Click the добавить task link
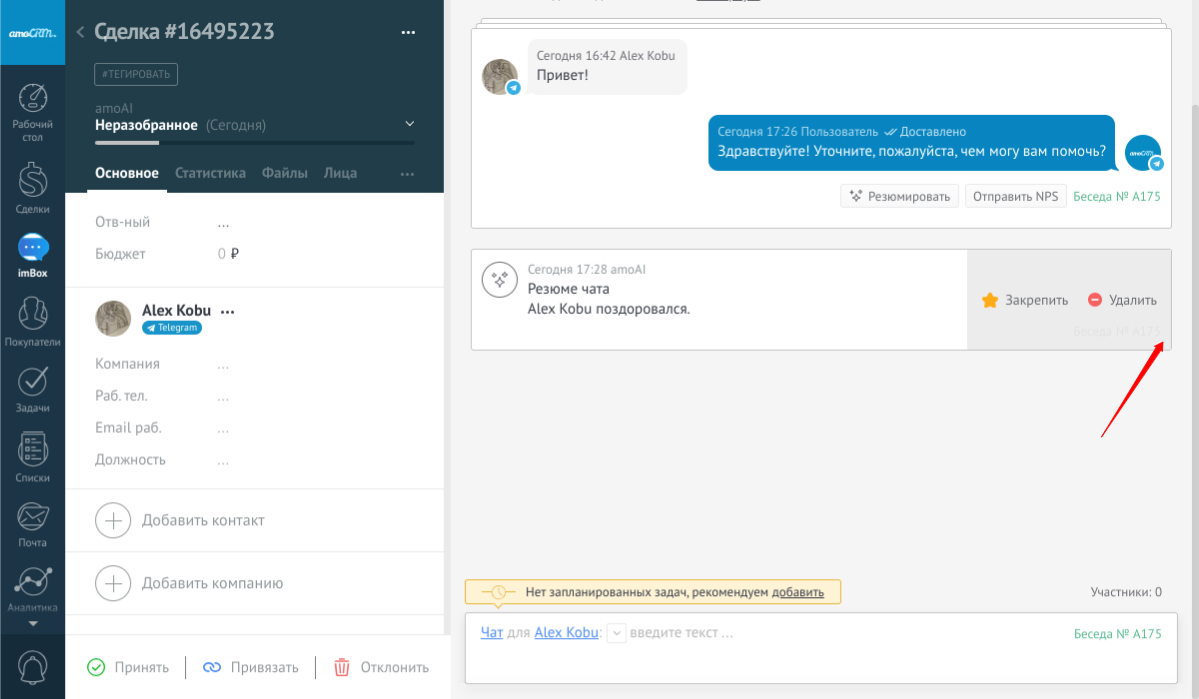The width and height of the screenshot is (1199, 699). click(798, 592)
